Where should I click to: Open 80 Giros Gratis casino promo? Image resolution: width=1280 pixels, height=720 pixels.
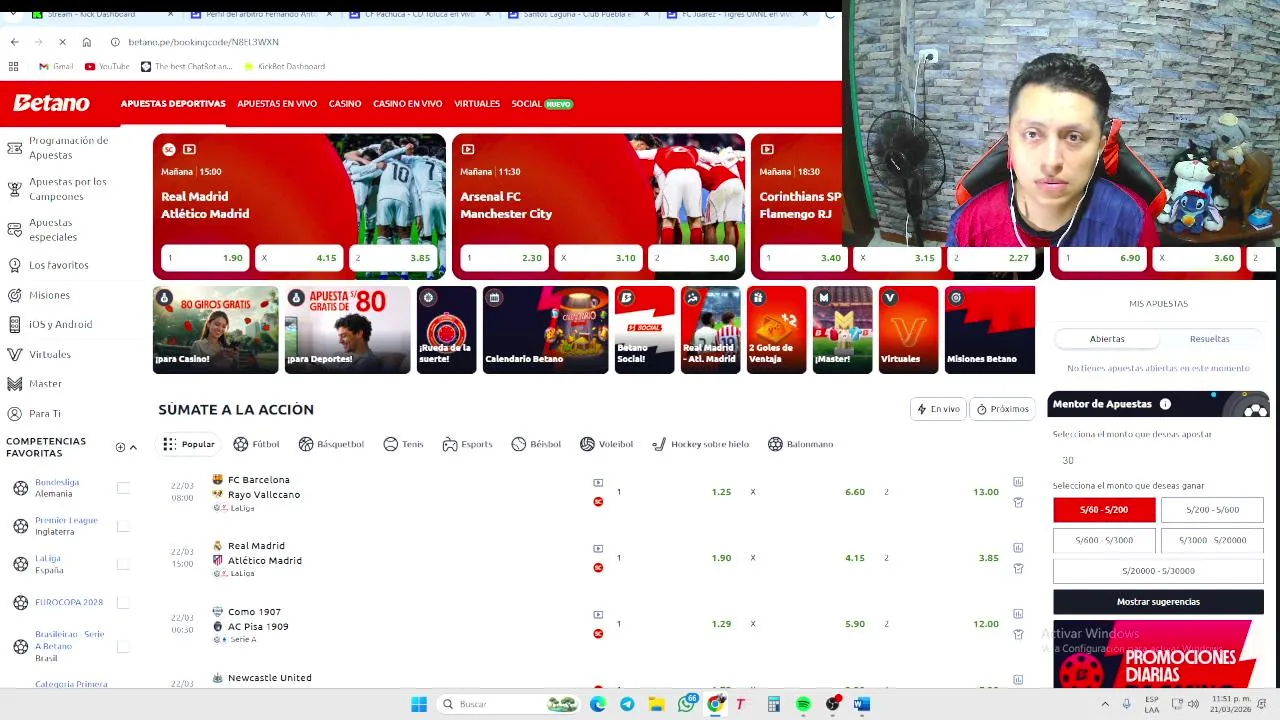pyautogui.click(x=215, y=330)
